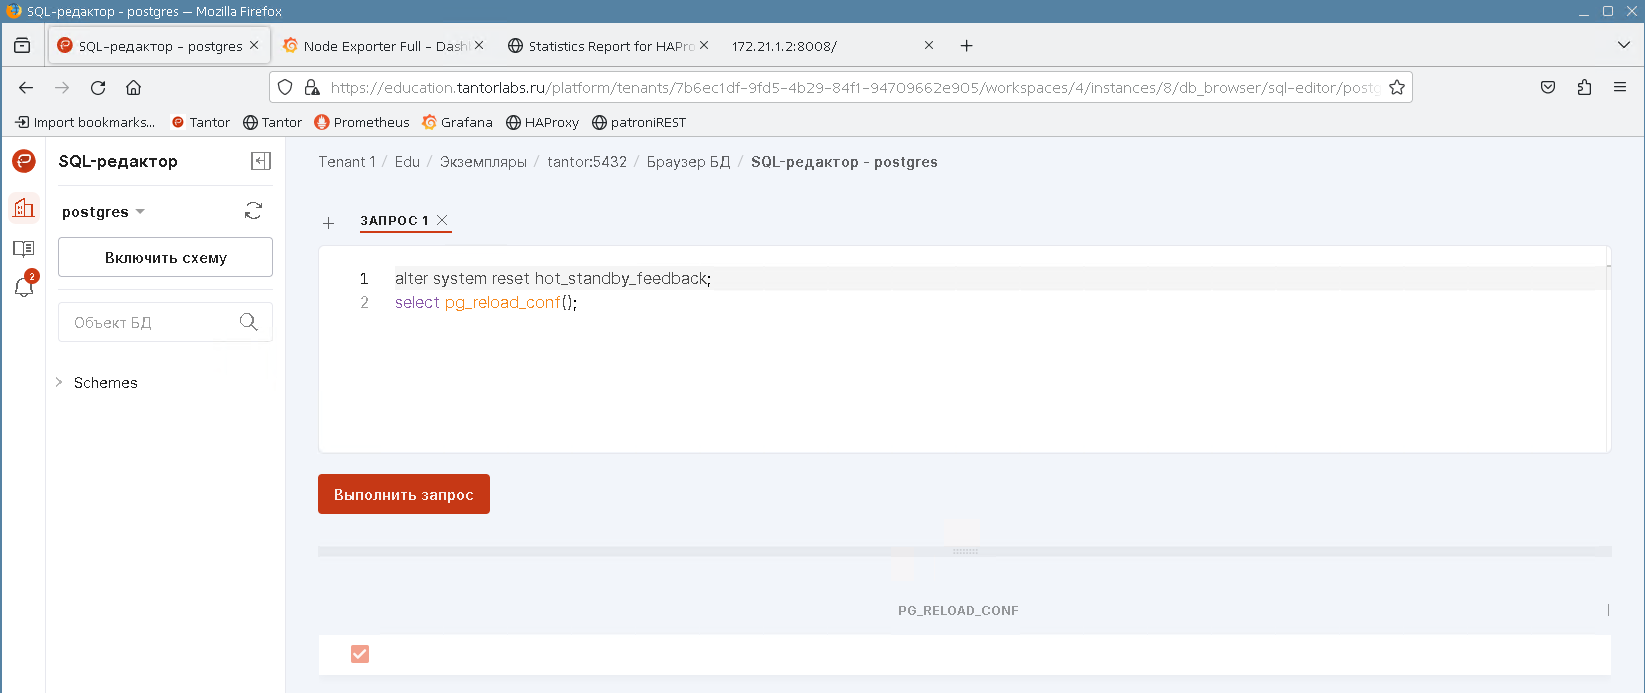Screen dimensions: 1645x693
Task: Open the notifications bell icon
Action: [24, 287]
